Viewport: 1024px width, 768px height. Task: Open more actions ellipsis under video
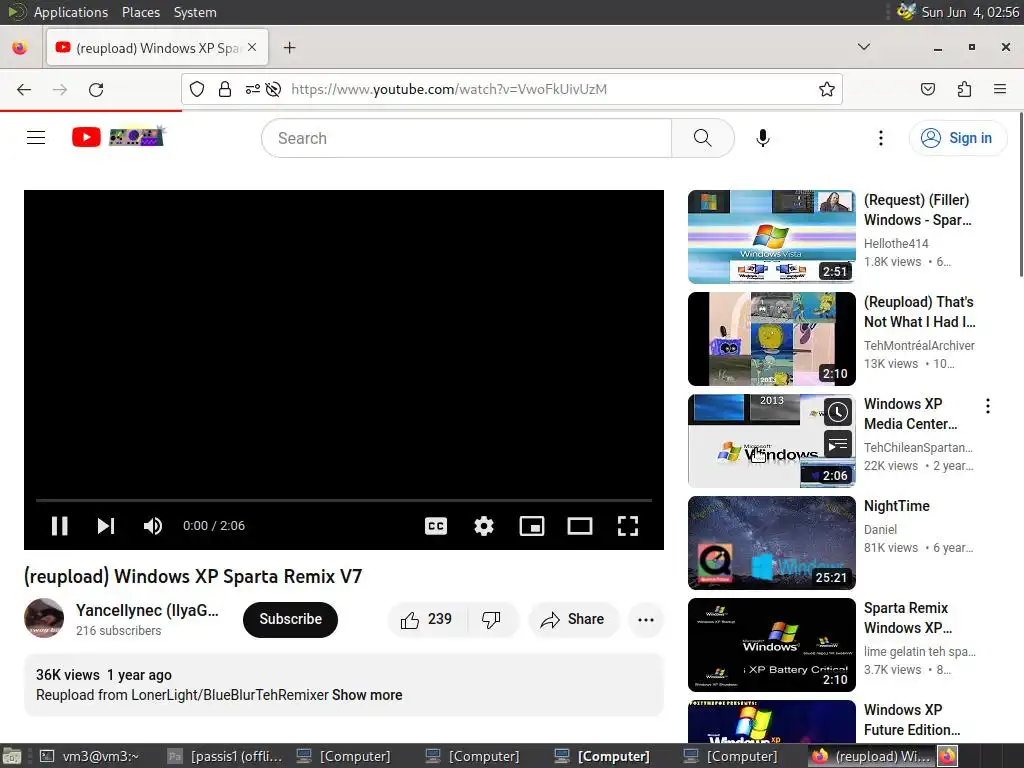coord(646,619)
